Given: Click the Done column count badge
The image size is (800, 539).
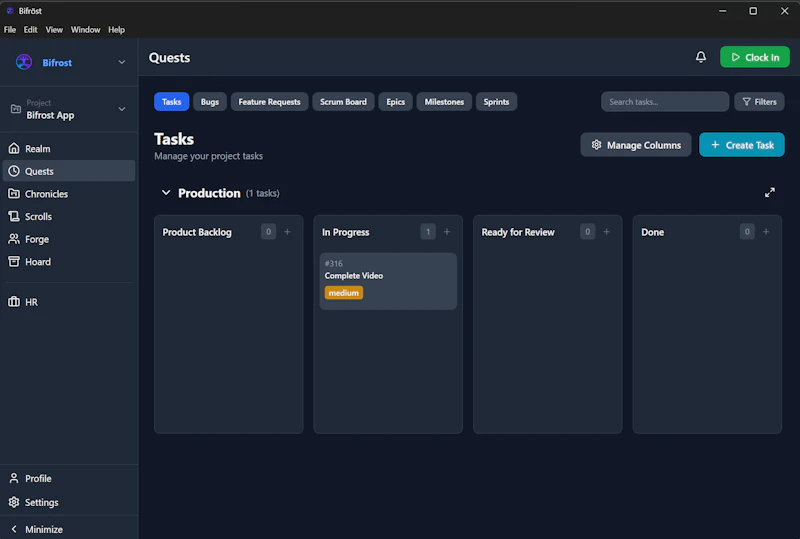Looking at the screenshot, I should [747, 232].
